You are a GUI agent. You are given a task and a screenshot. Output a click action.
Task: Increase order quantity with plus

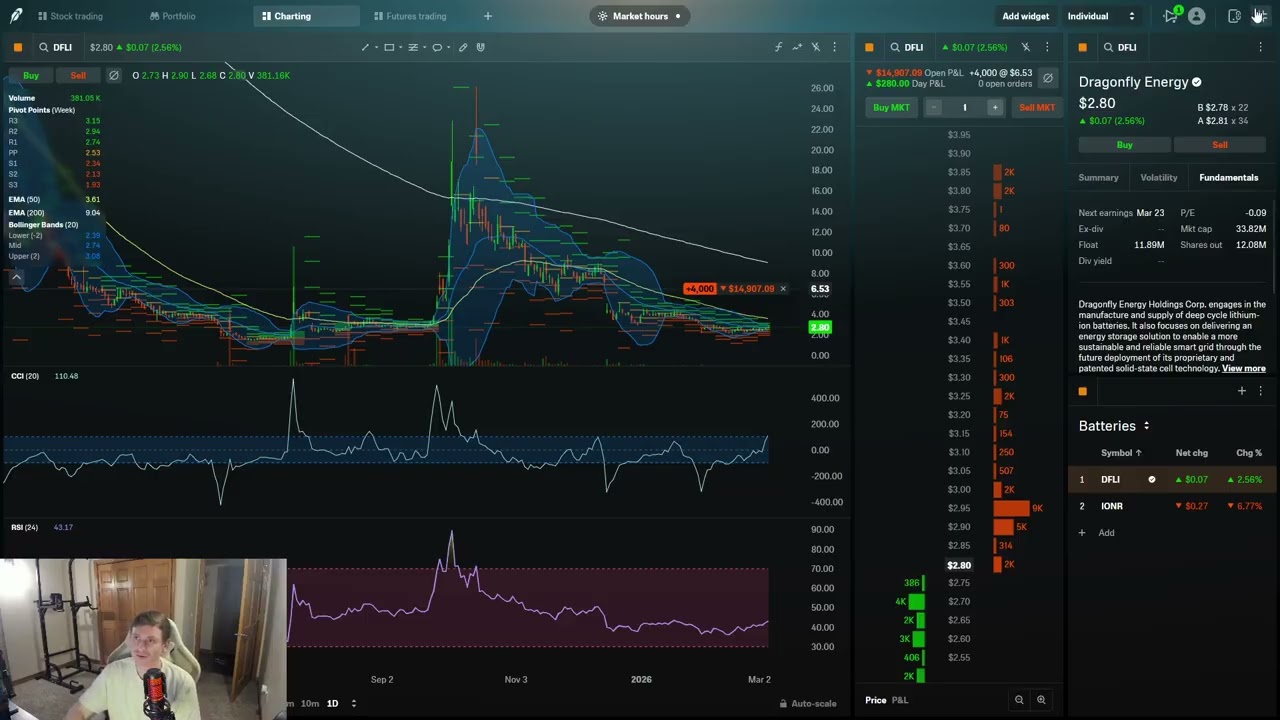click(x=995, y=107)
